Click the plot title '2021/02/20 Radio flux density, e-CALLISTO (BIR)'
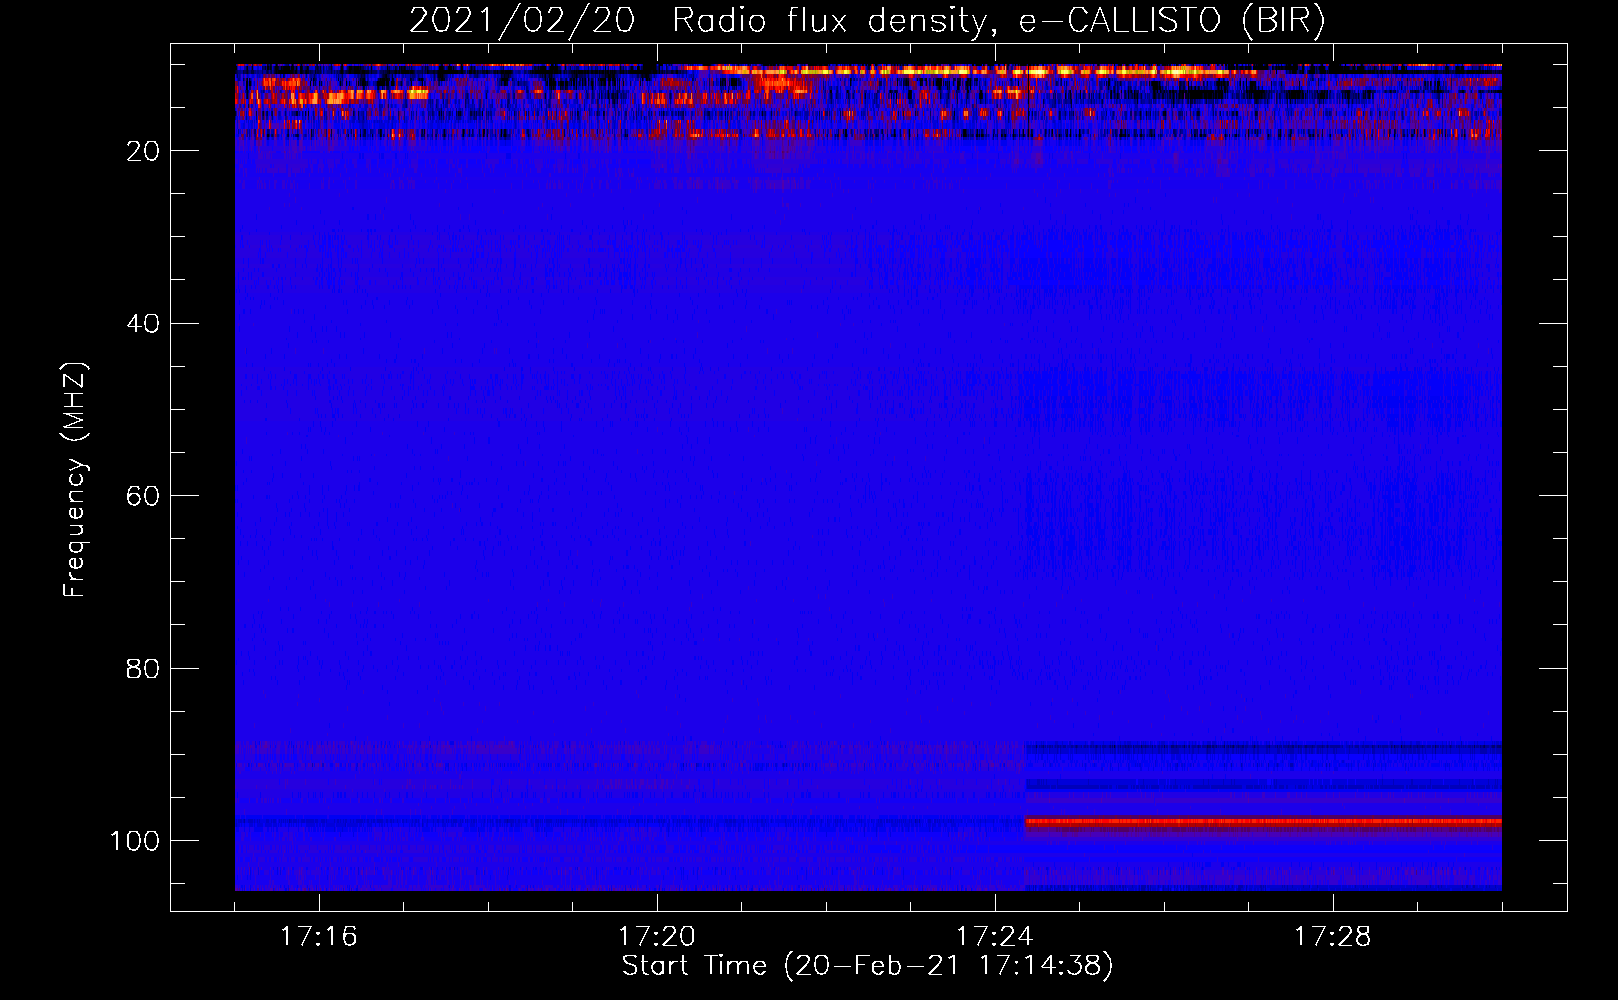This screenshot has width=1618, height=1000. [867, 20]
